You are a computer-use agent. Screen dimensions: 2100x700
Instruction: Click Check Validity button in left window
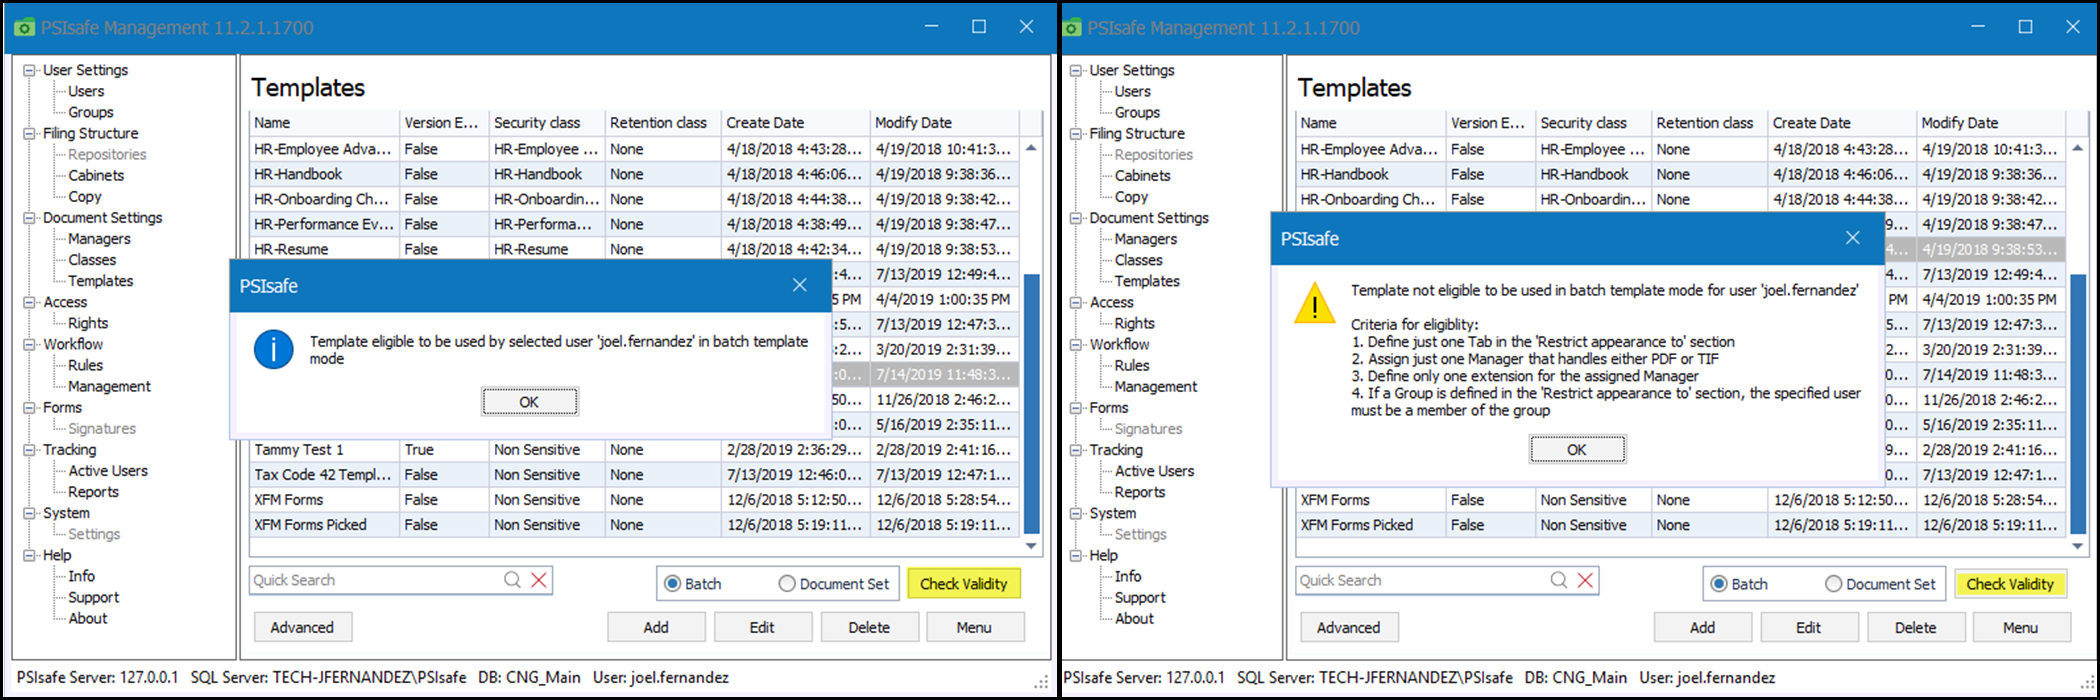[x=964, y=584]
